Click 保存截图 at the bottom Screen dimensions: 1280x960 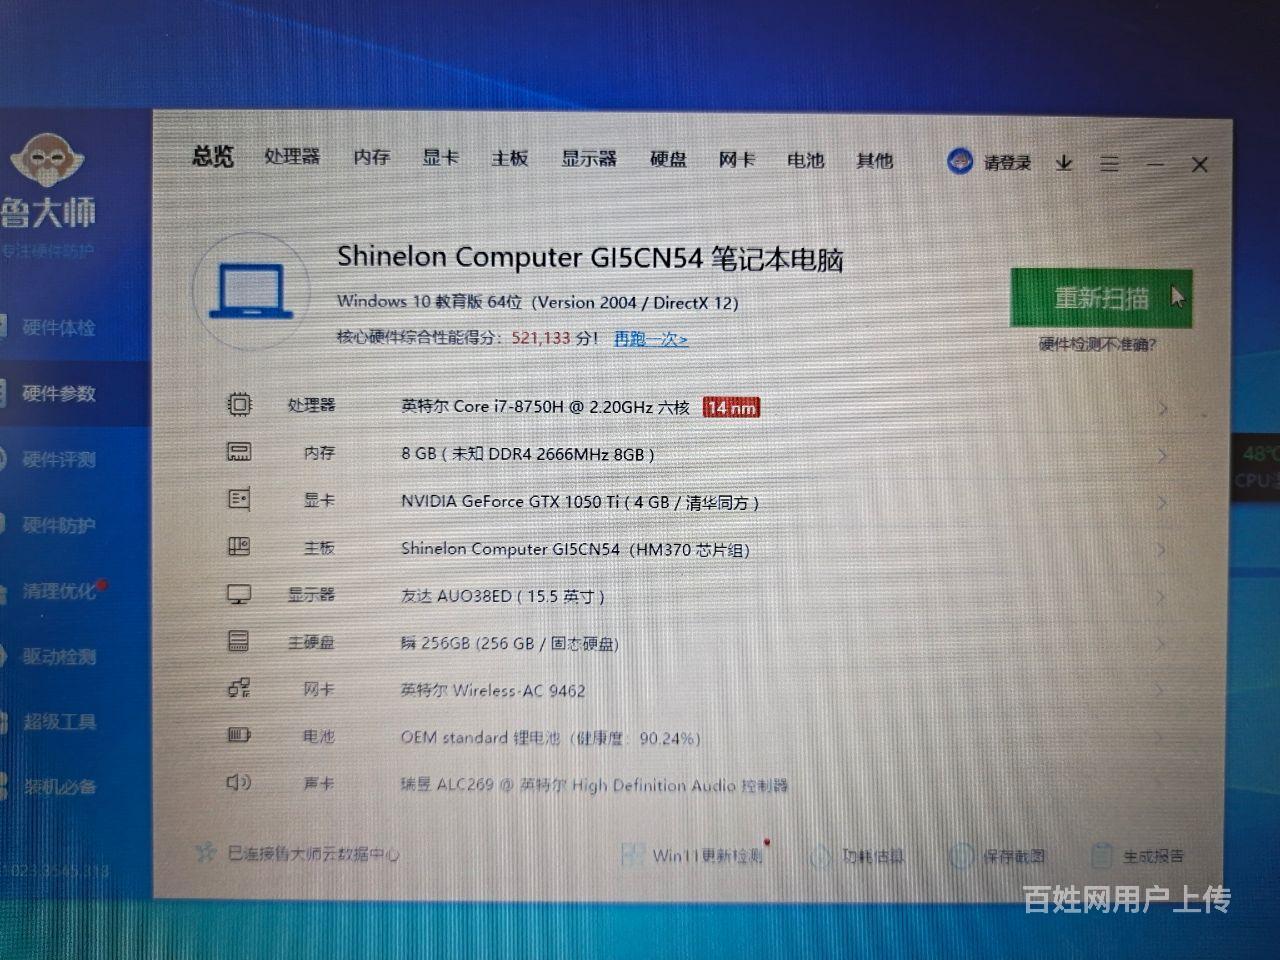[x=1013, y=856]
